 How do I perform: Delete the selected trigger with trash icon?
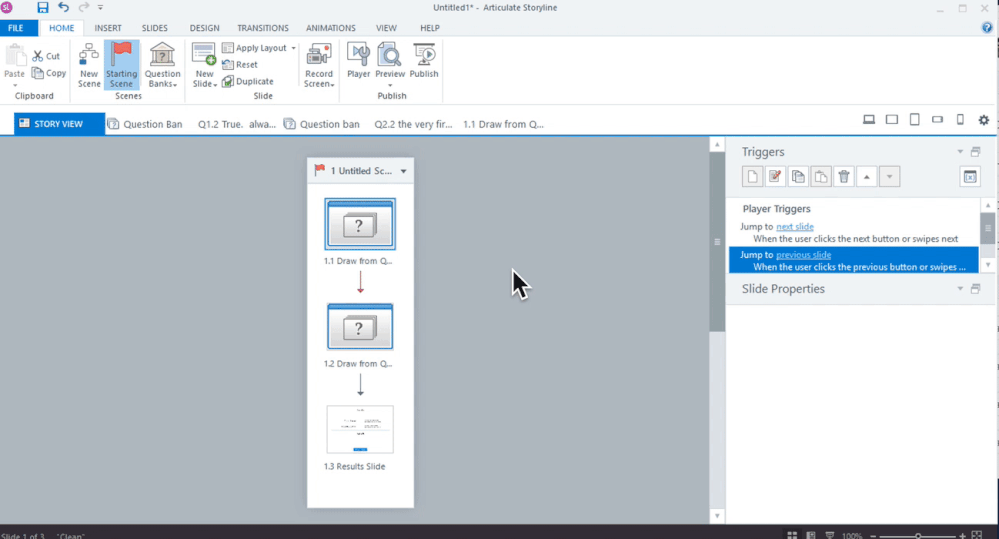844,177
